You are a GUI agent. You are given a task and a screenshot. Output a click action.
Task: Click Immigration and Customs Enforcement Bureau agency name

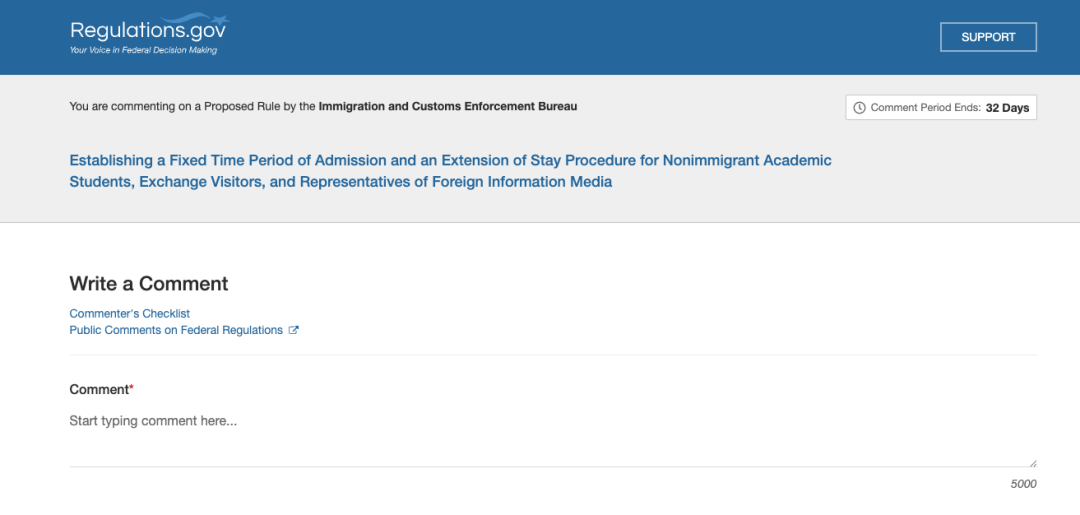[448, 107]
